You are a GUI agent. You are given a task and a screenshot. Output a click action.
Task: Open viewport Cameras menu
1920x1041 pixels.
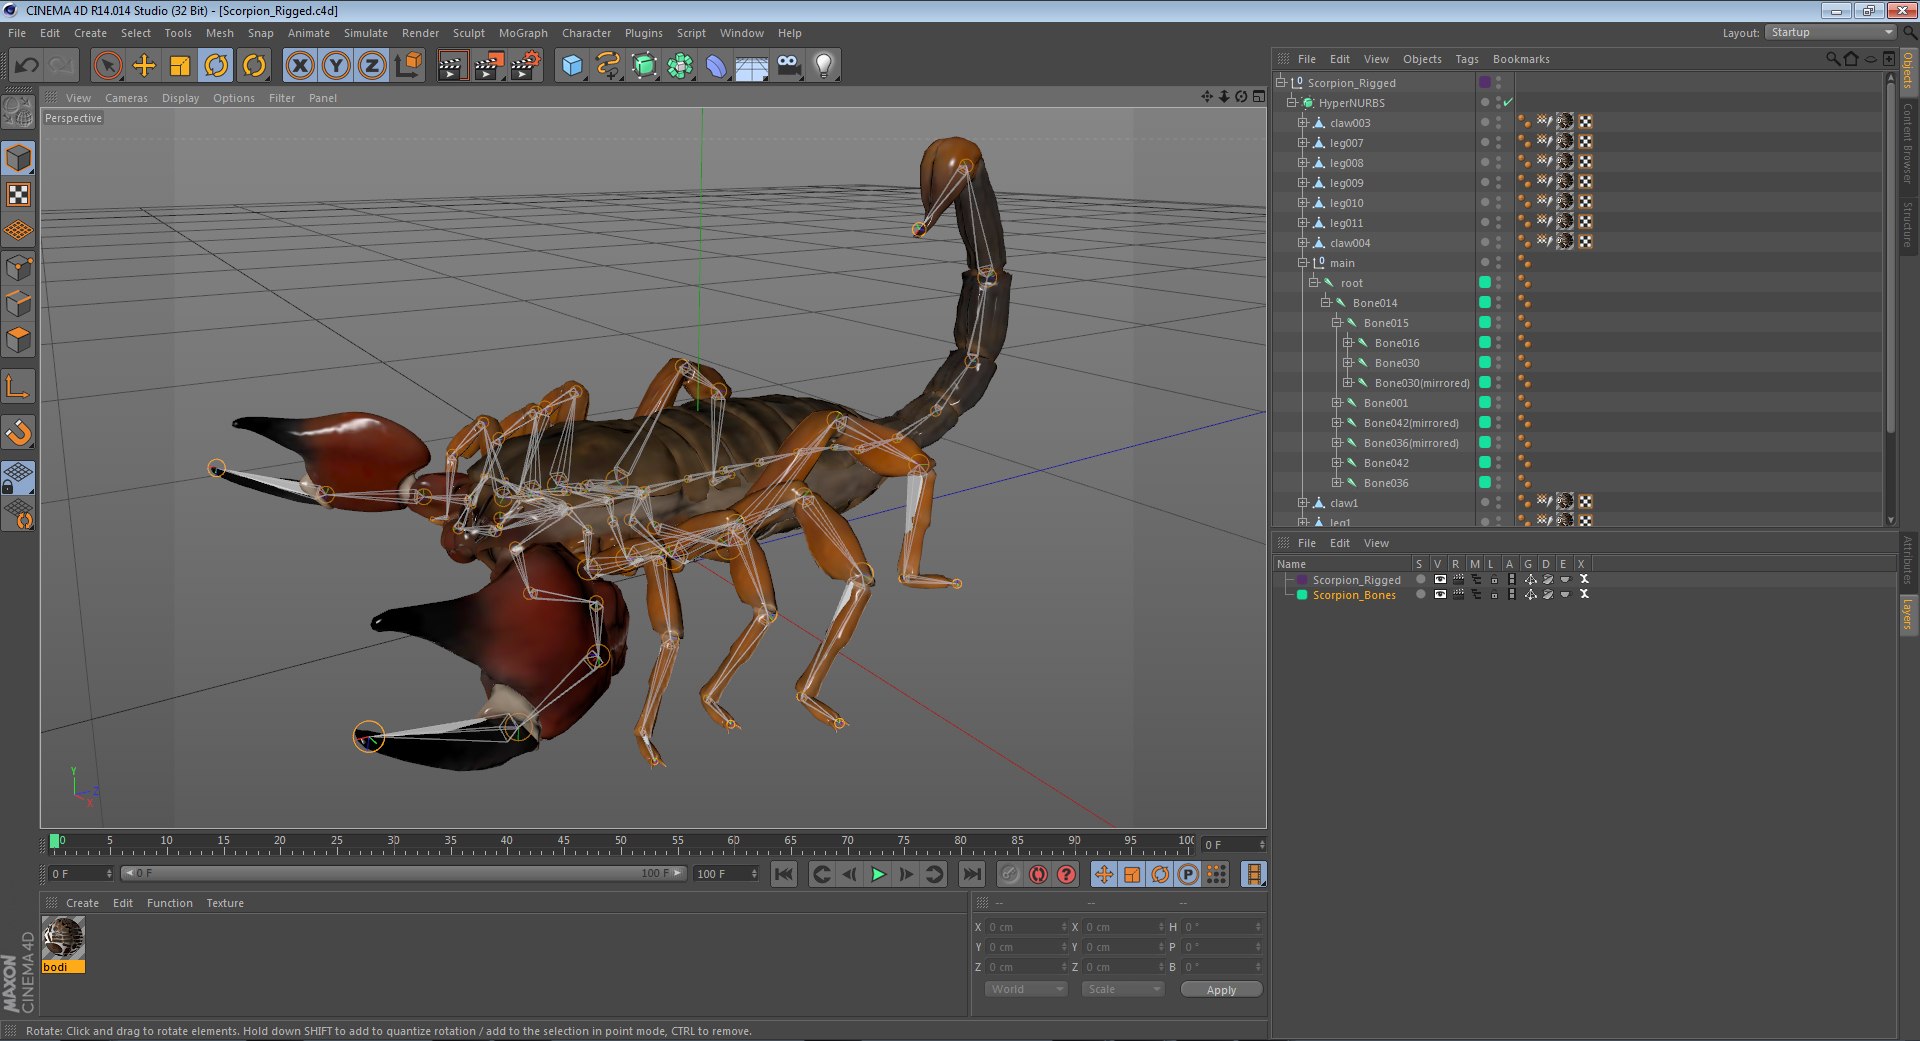point(126,98)
